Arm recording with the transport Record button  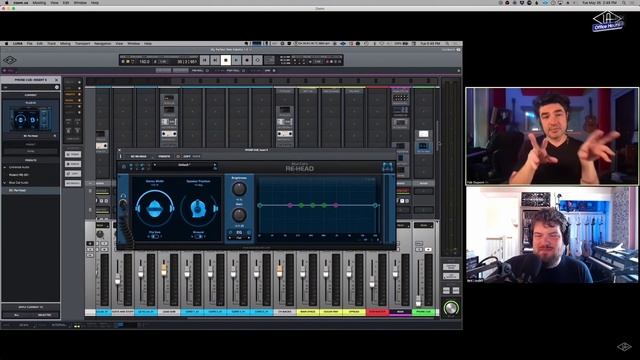click(x=247, y=60)
